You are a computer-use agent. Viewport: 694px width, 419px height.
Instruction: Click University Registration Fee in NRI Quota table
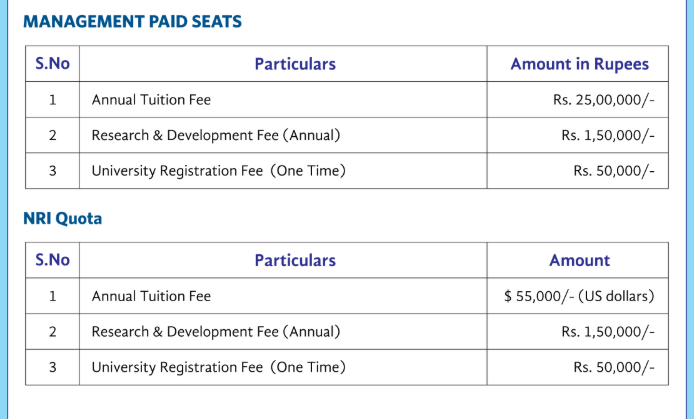click(x=218, y=367)
